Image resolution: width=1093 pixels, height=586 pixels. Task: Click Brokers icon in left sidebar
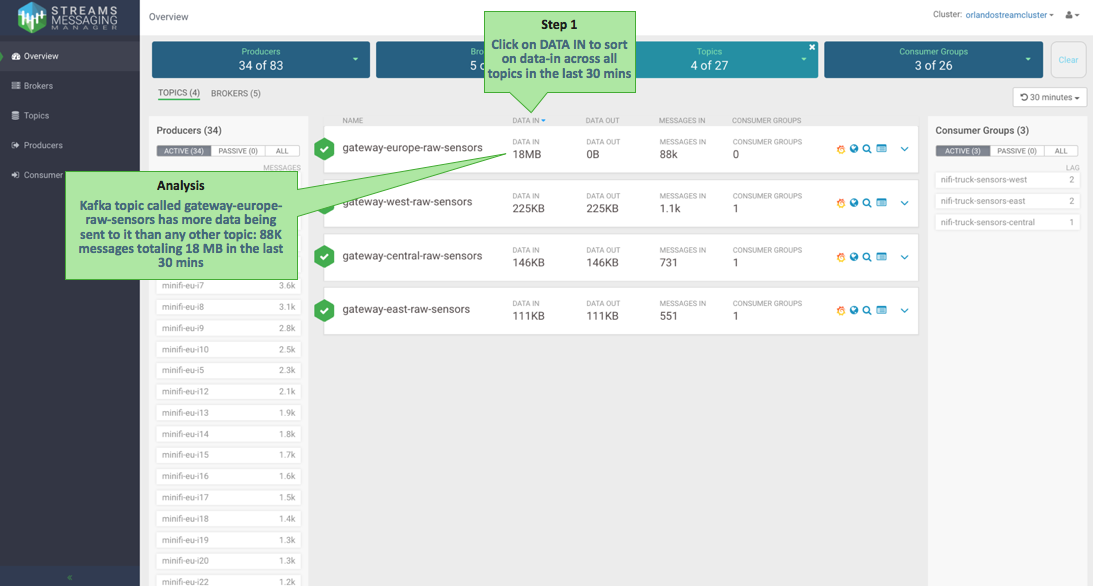point(16,86)
